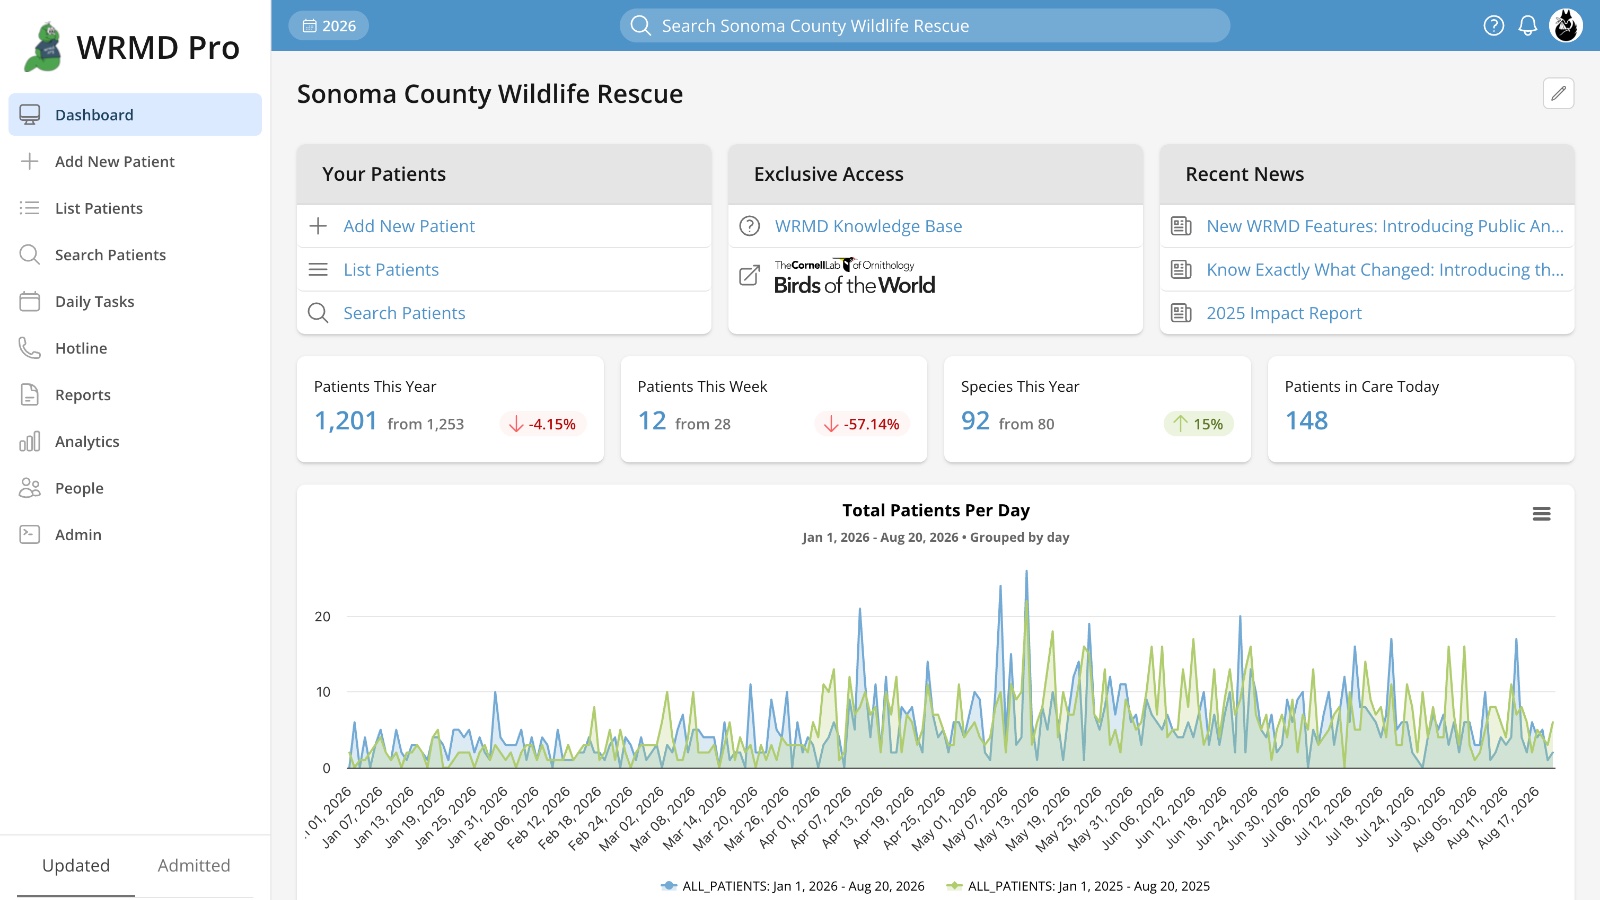Click the Admin terminal icon in sidebar
Screen dimensions: 1600x900
coord(30,535)
